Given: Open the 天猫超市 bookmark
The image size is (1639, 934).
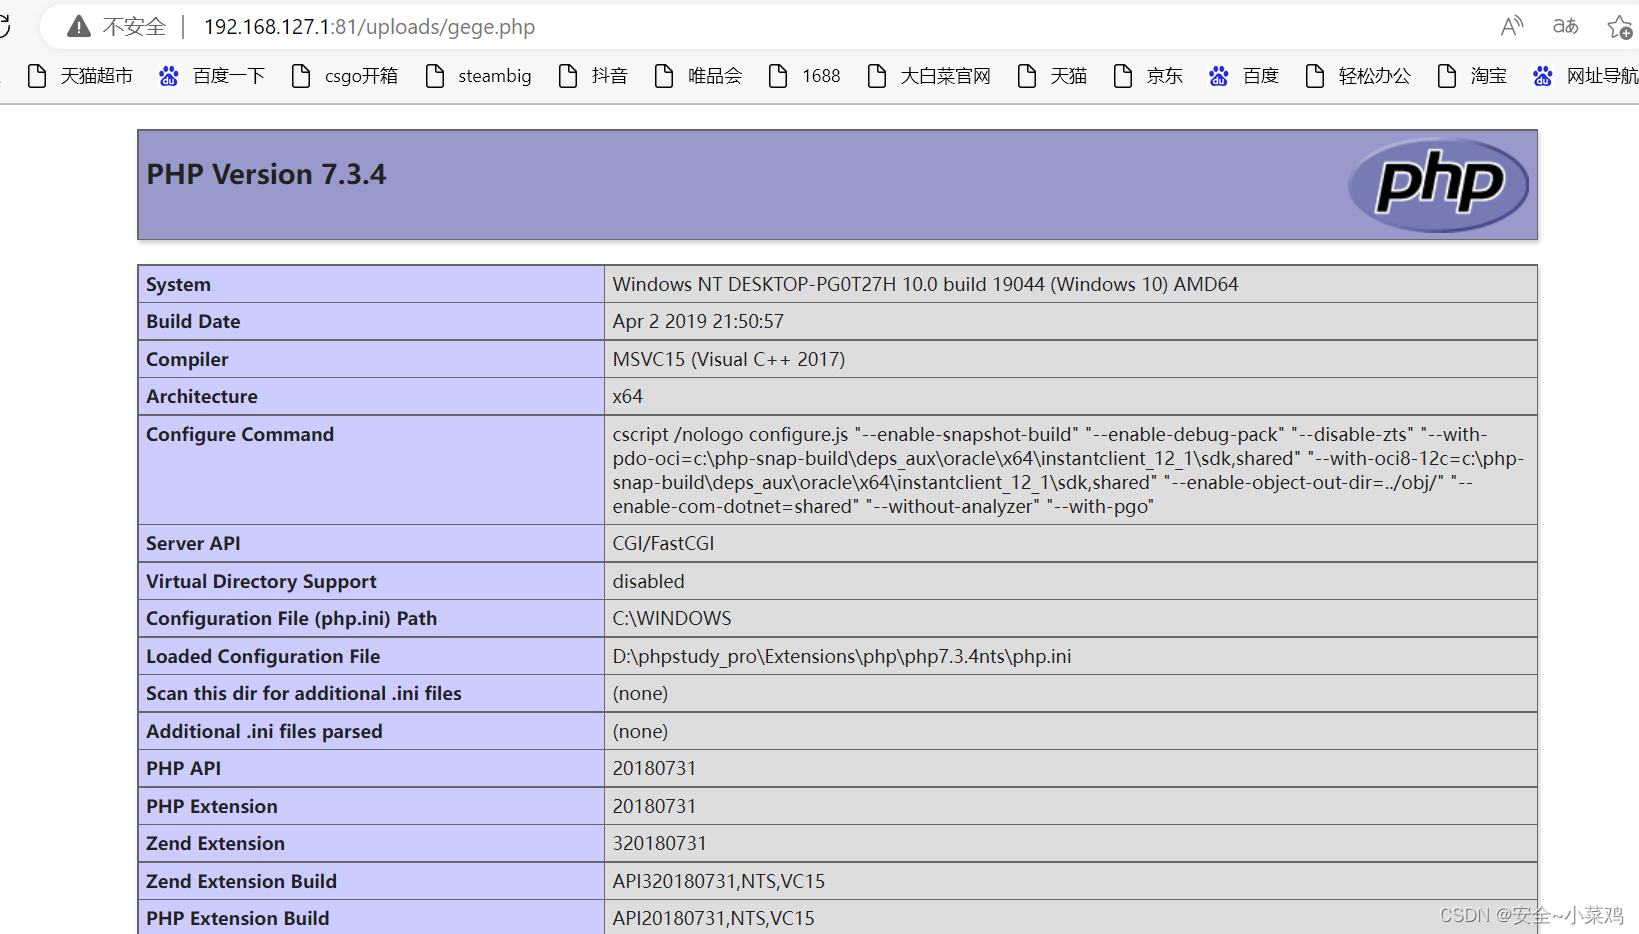Looking at the screenshot, I should click(80, 76).
